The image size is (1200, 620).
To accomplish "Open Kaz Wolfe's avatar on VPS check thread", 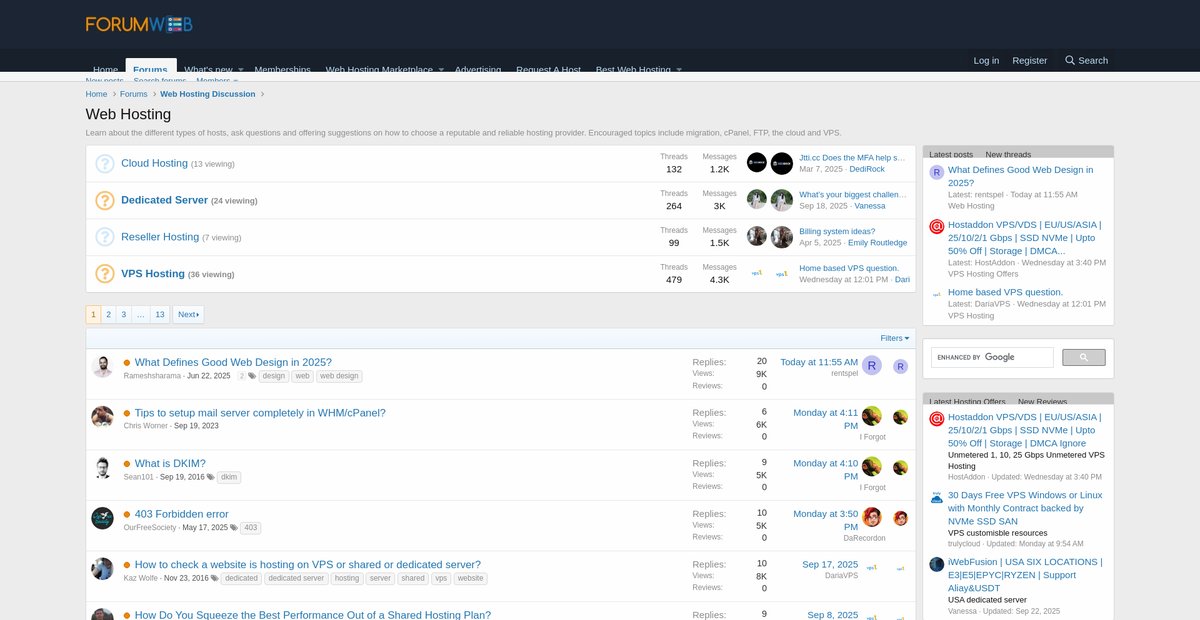I will pos(102,569).
